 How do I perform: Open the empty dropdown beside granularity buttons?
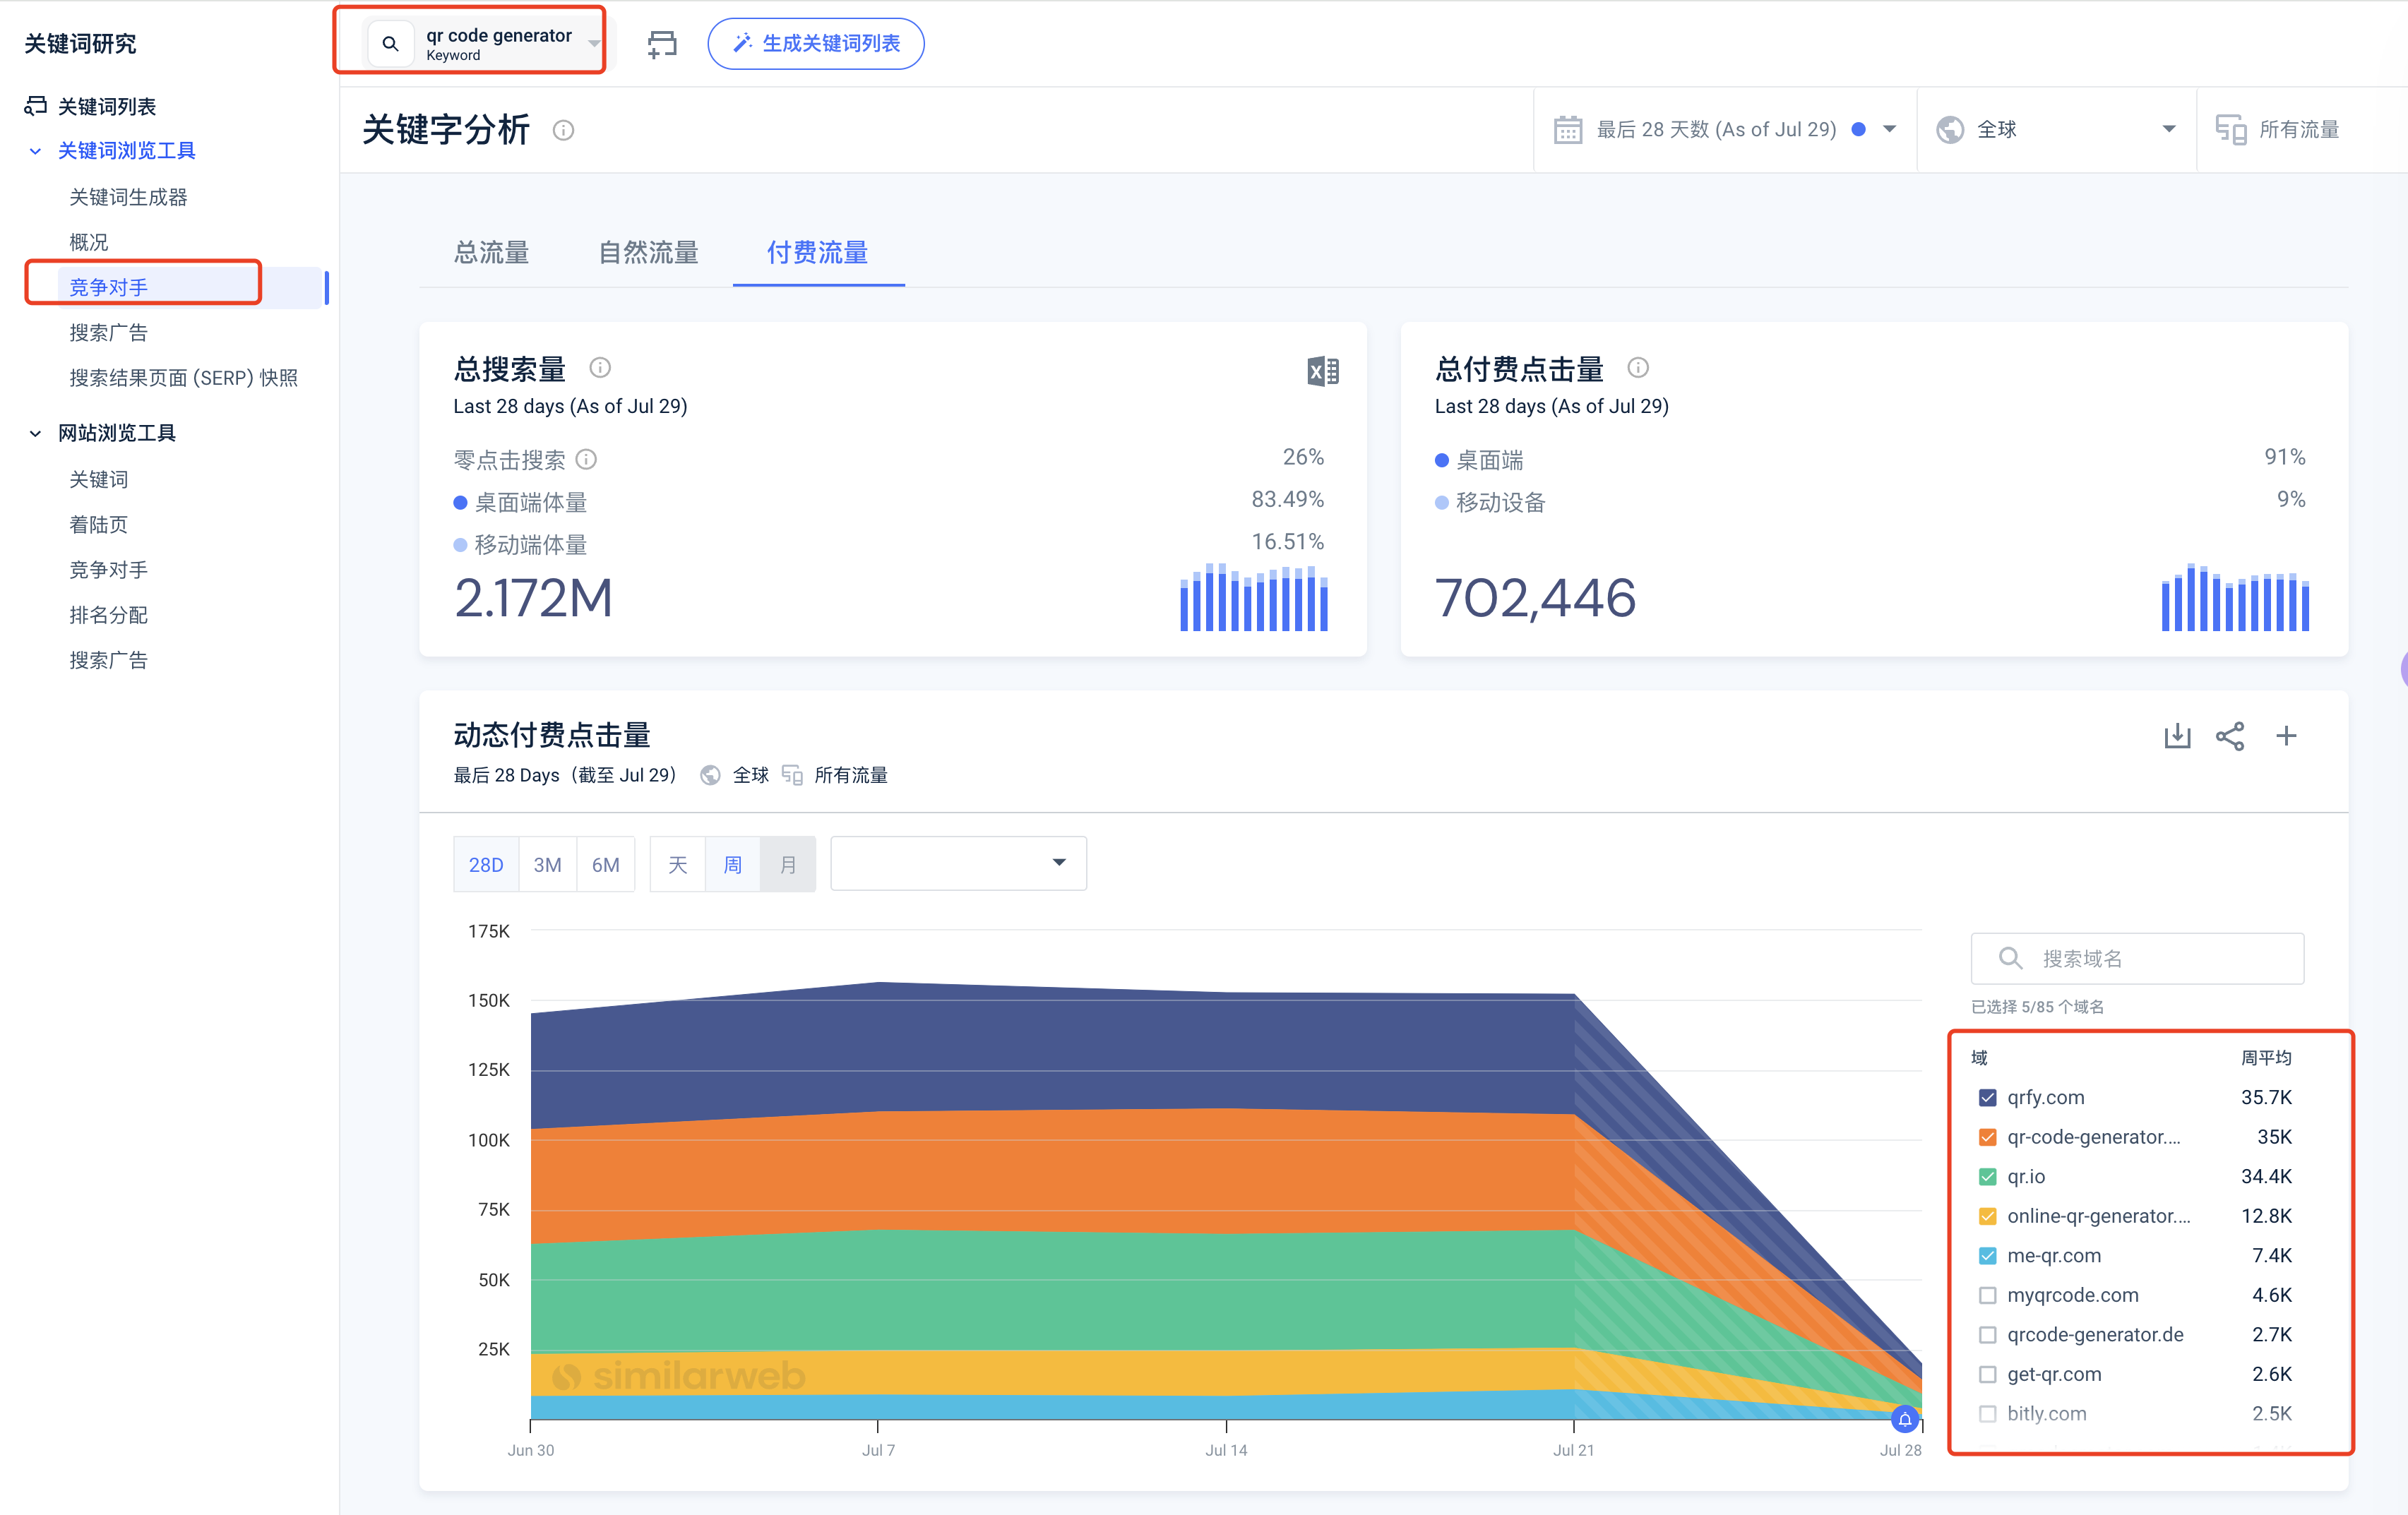click(x=958, y=863)
